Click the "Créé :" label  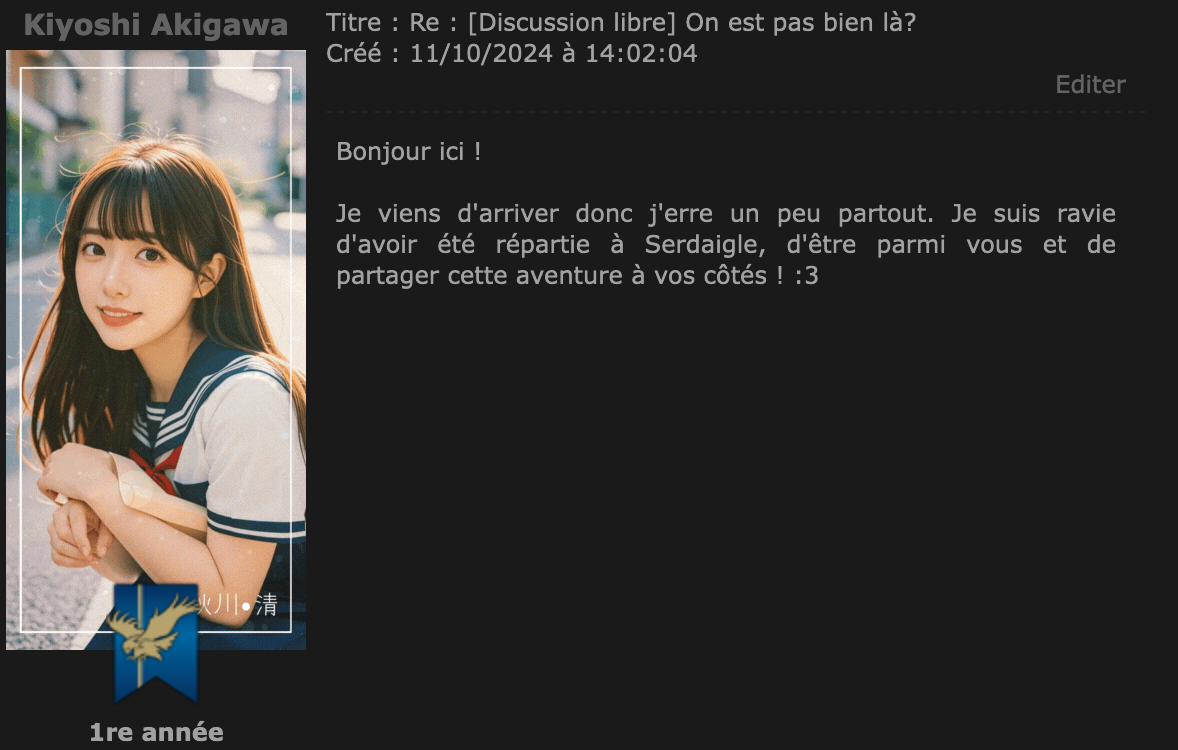tap(362, 53)
